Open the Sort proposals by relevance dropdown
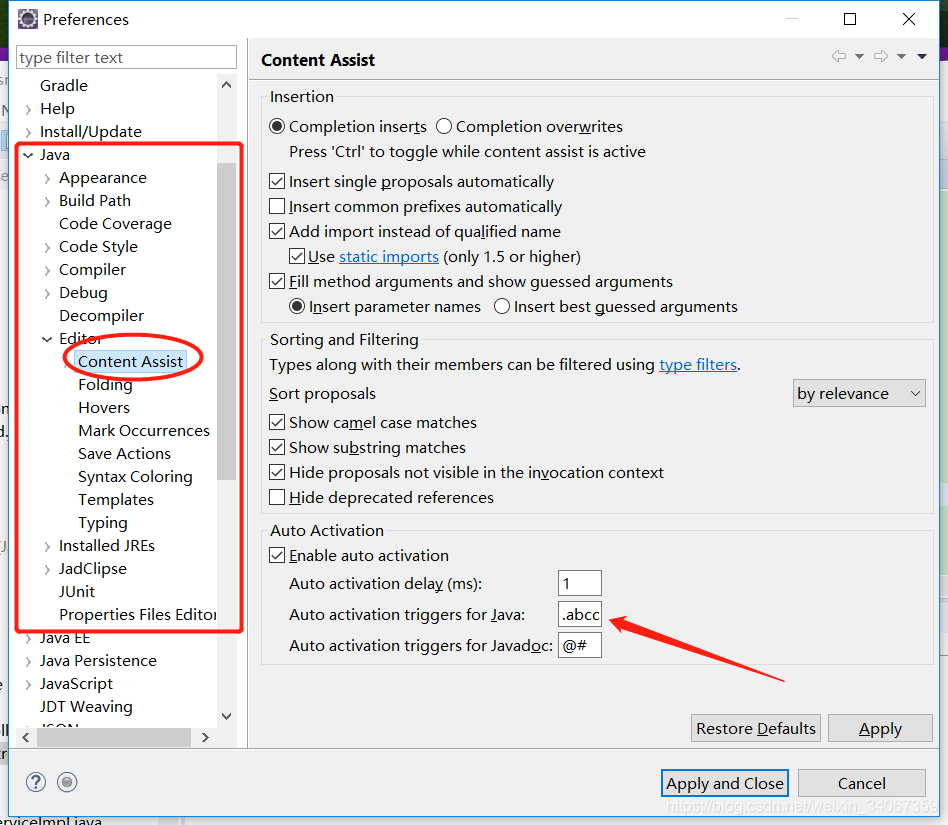 [859, 393]
